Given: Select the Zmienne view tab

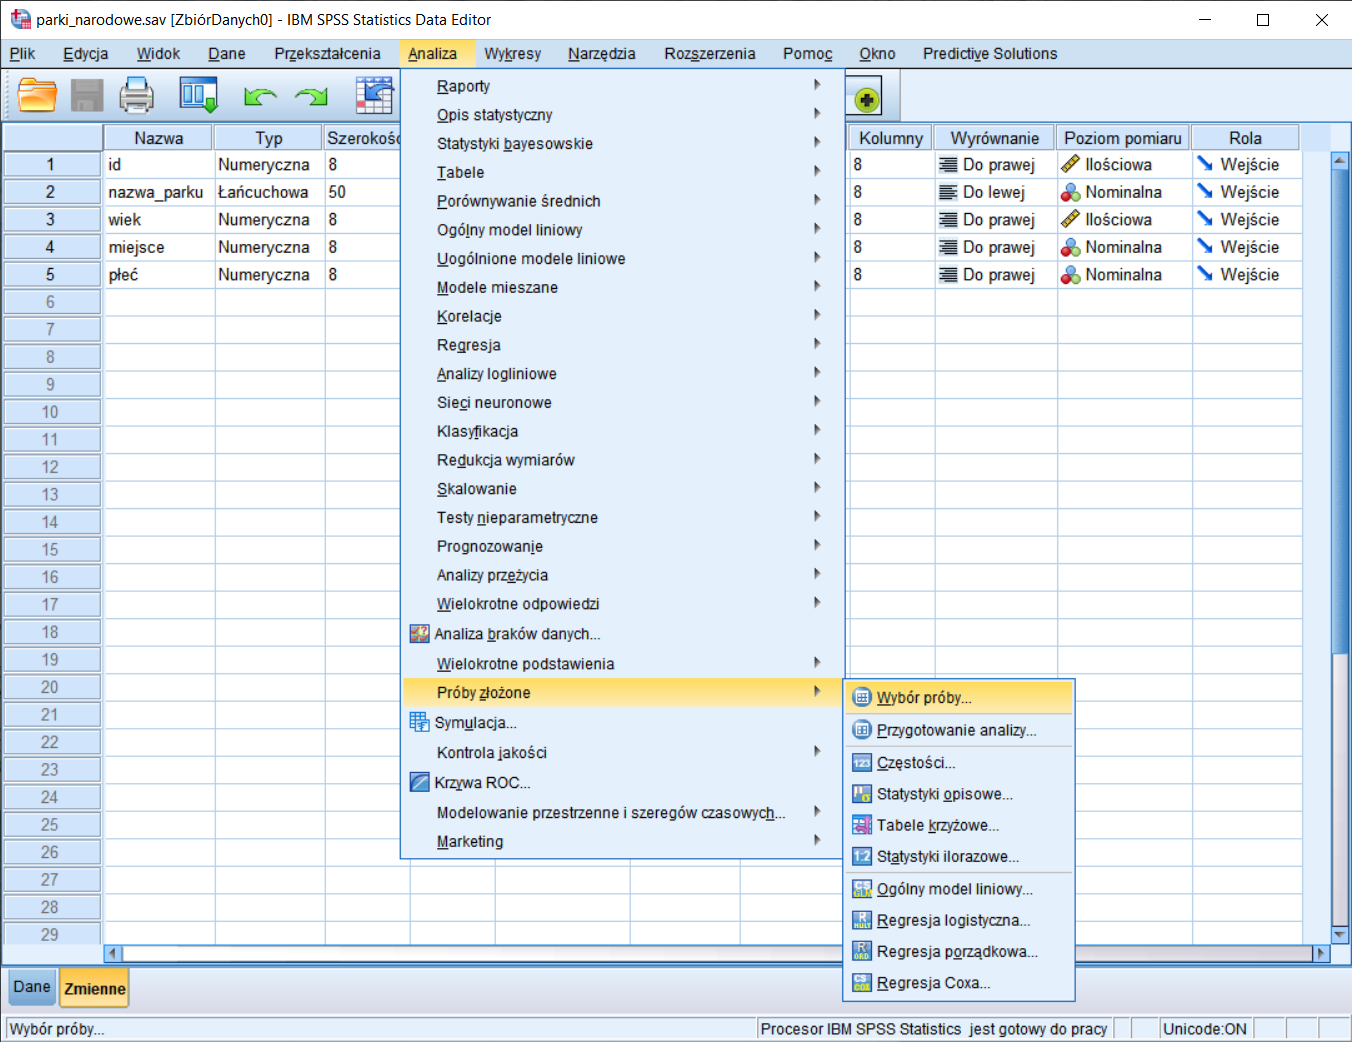Looking at the screenshot, I should click(x=95, y=988).
